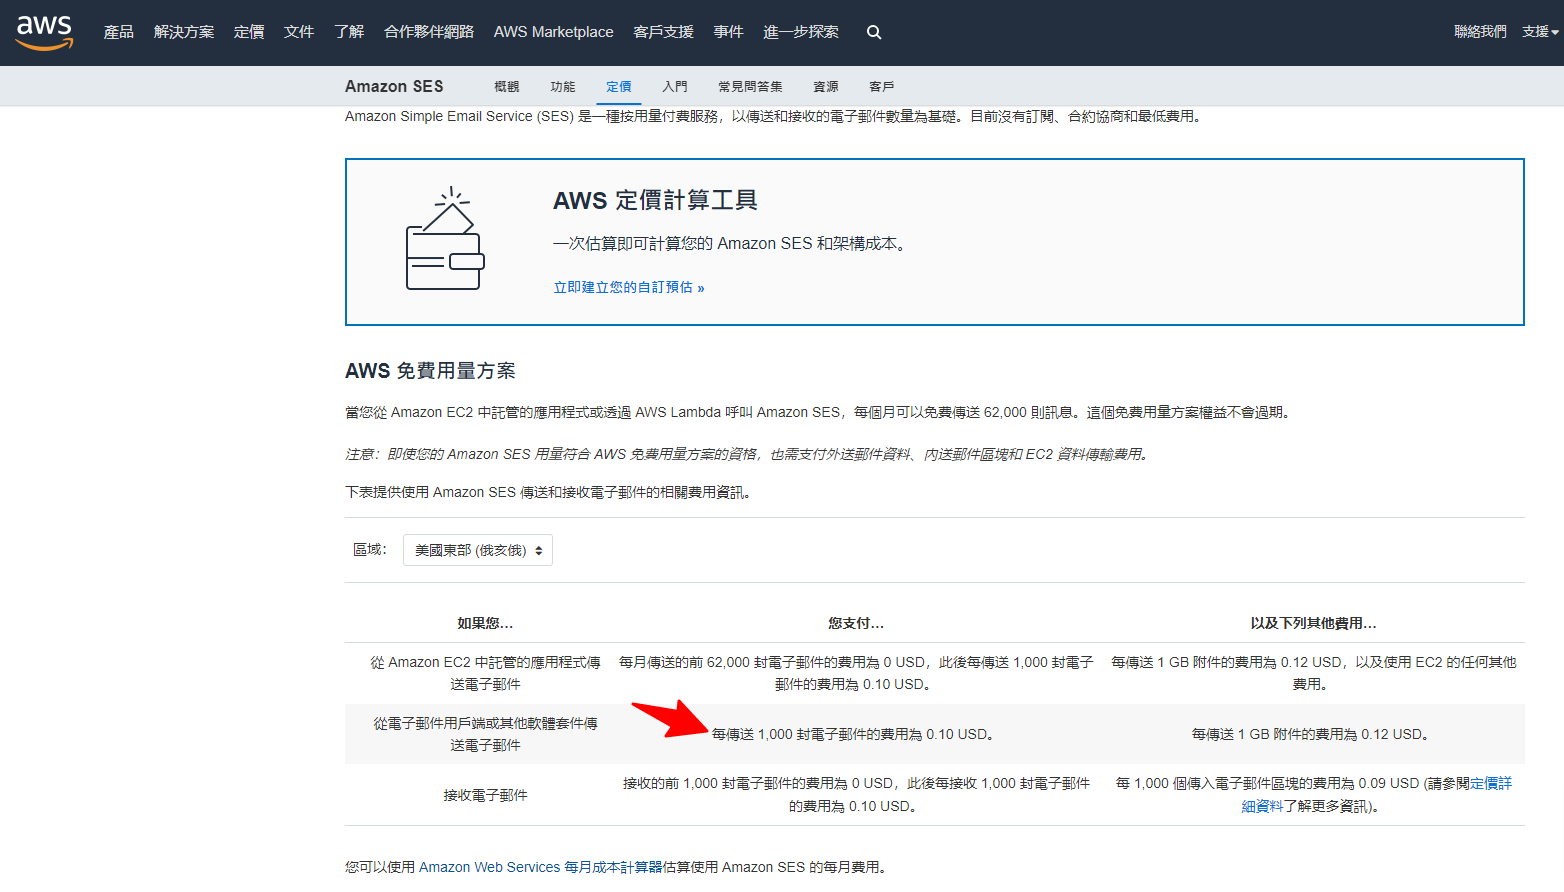Viewport: 1564px width, 892px height.
Task: Open the 產品 menu
Action: coord(118,32)
